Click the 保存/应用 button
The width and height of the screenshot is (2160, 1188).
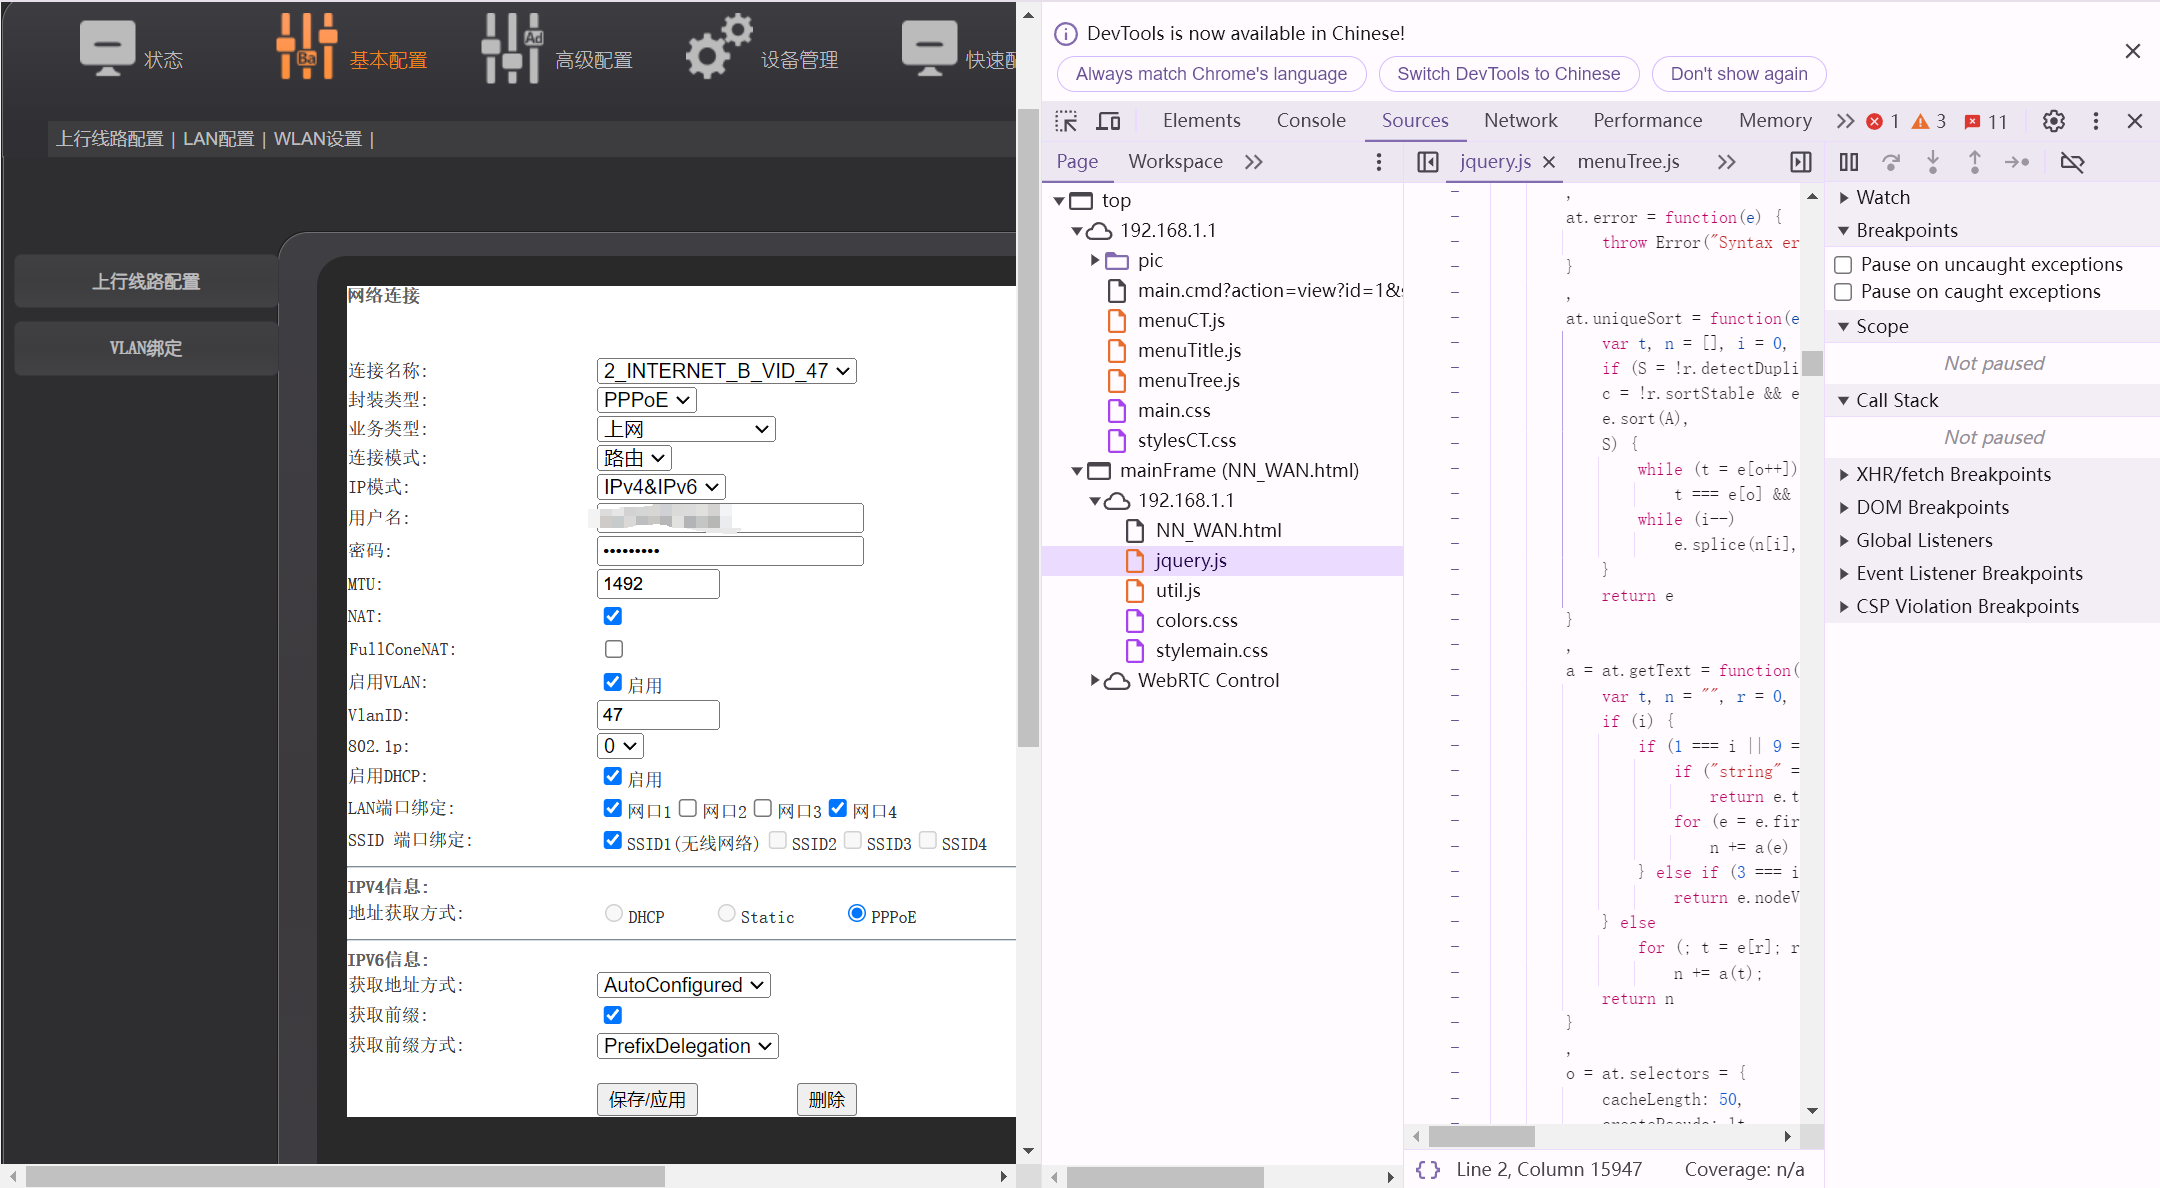[x=647, y=1099]
